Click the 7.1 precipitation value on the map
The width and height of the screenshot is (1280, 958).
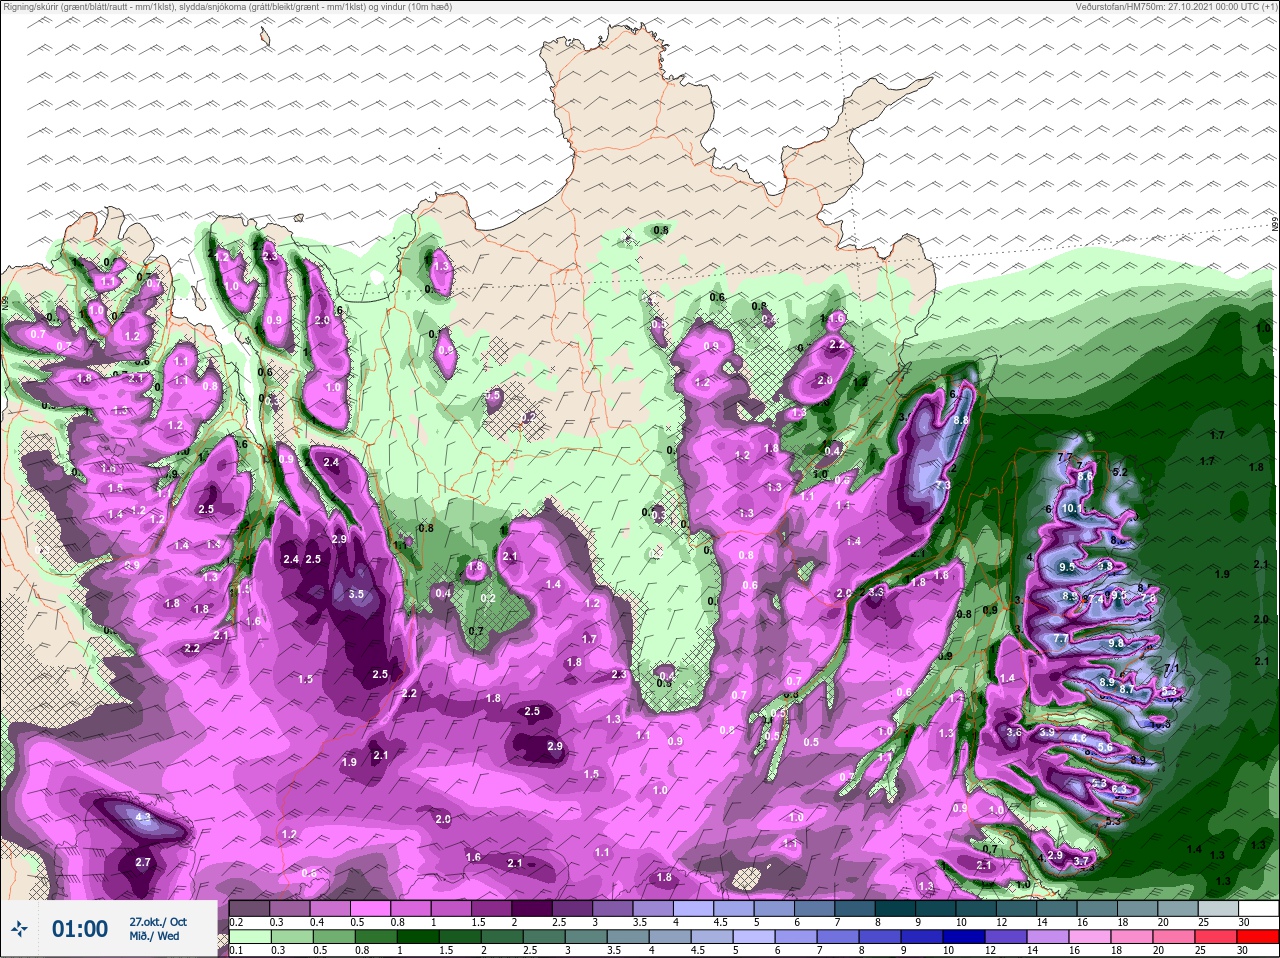[x=1173, y=668]
